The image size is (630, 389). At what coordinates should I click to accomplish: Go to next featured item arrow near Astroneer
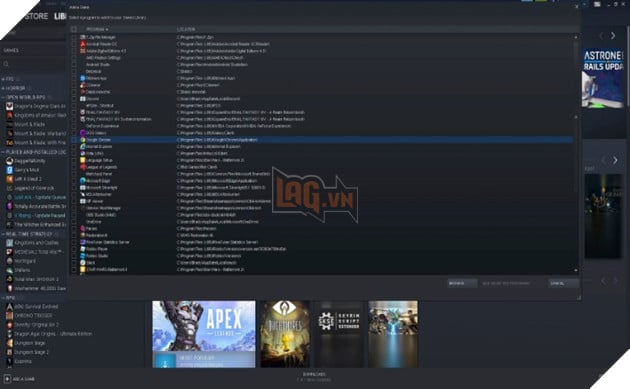pos(613,36)
